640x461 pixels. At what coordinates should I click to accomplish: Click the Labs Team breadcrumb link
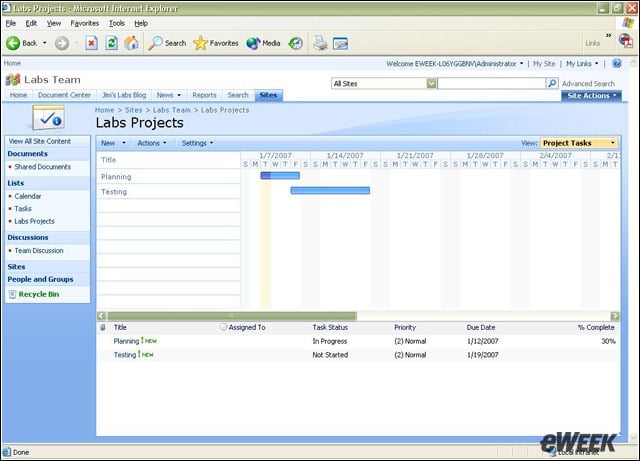(171, 110)
